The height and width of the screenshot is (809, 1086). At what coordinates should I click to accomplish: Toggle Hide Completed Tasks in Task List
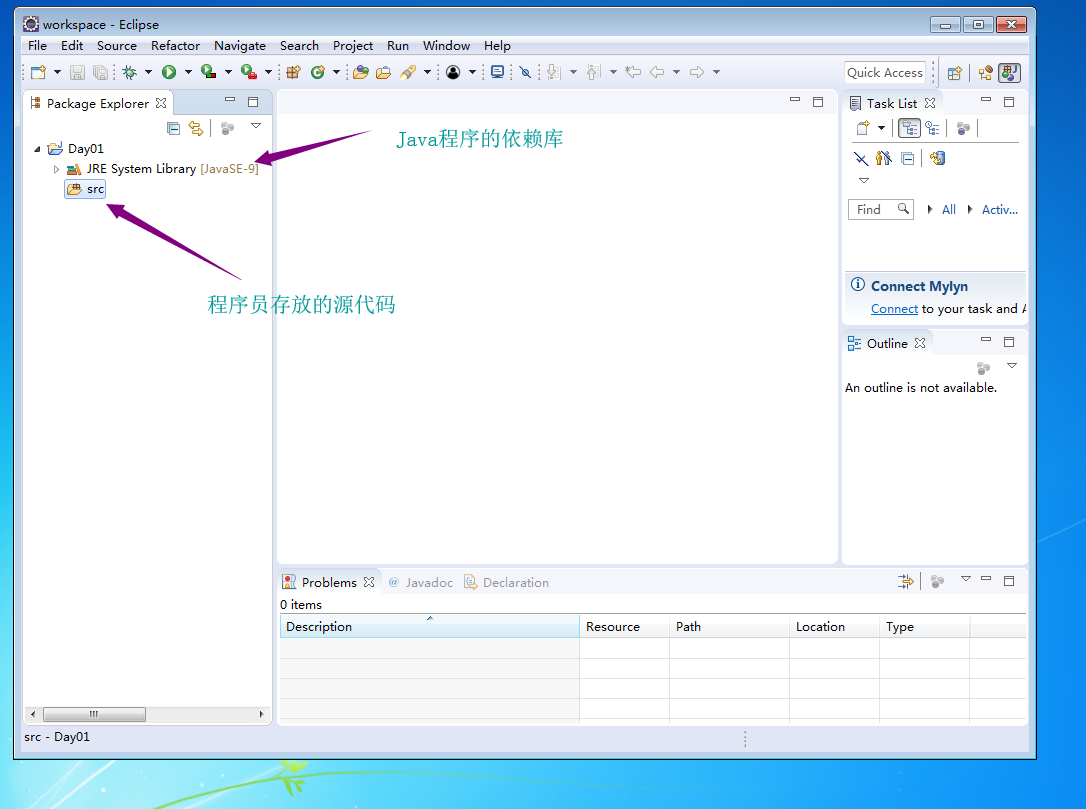(x=861, y=159)
